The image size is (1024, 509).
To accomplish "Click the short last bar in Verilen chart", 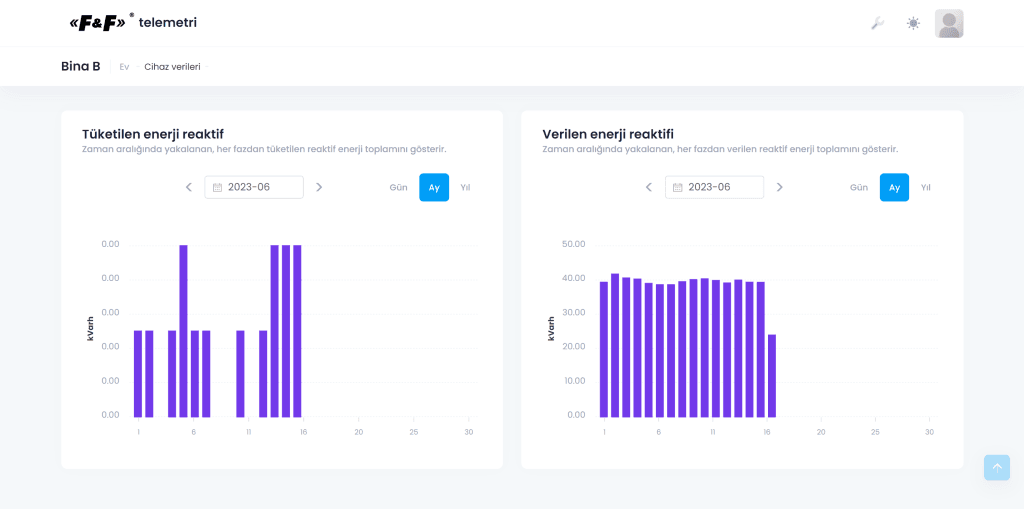I will pos(772,376).
